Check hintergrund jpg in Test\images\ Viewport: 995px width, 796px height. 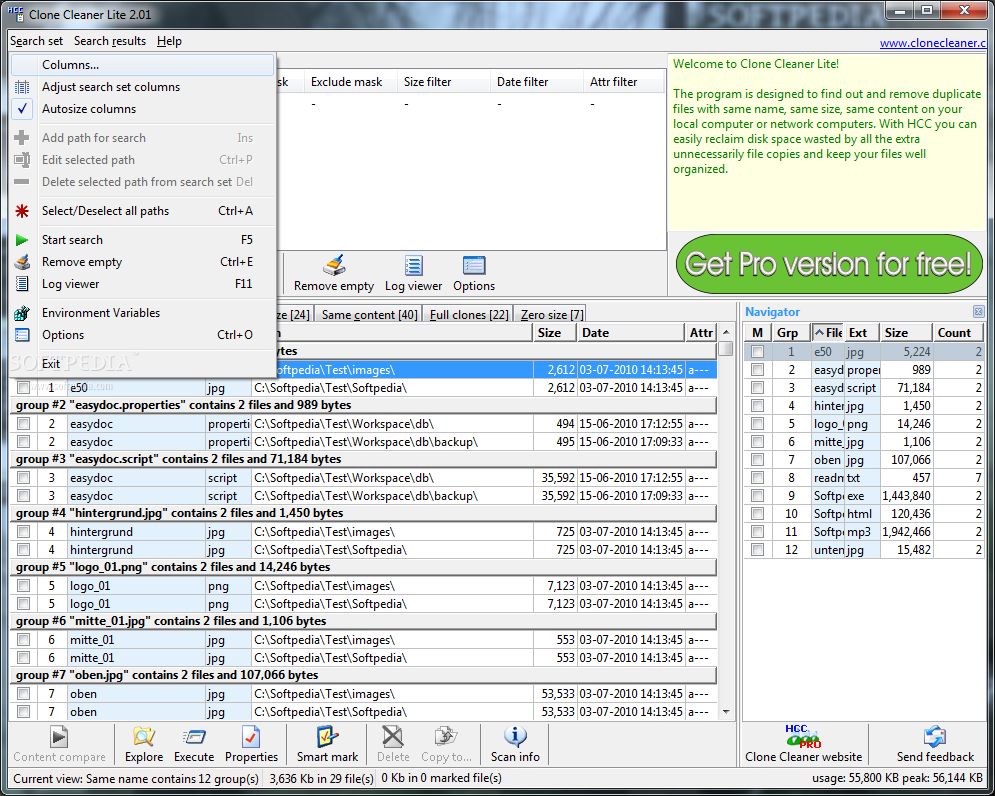(23, 531)
